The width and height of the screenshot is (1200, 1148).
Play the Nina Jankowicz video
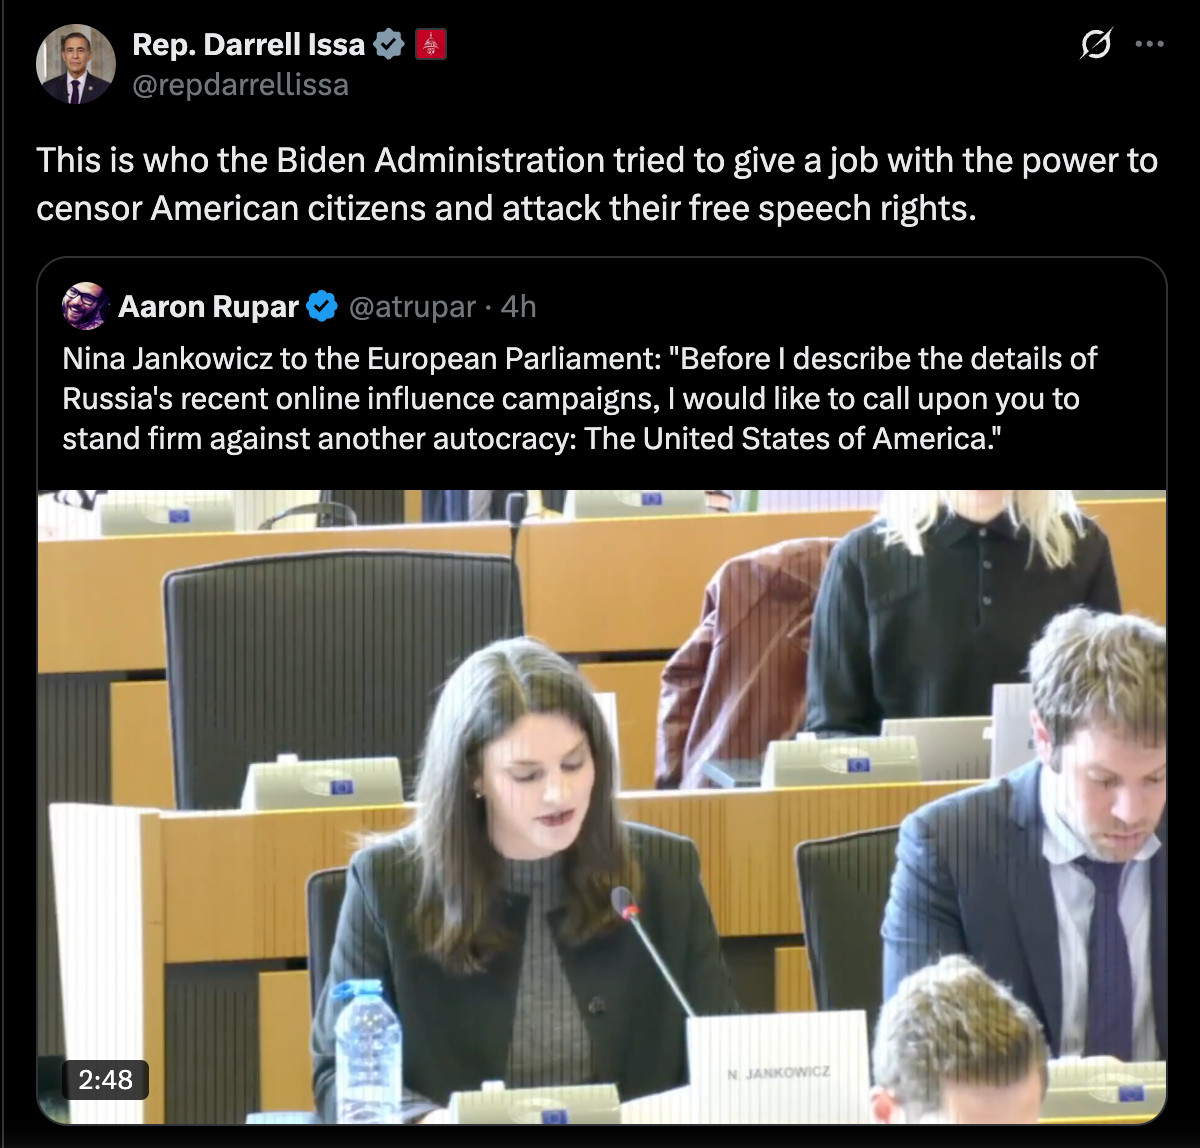click(x=602, y=807)
